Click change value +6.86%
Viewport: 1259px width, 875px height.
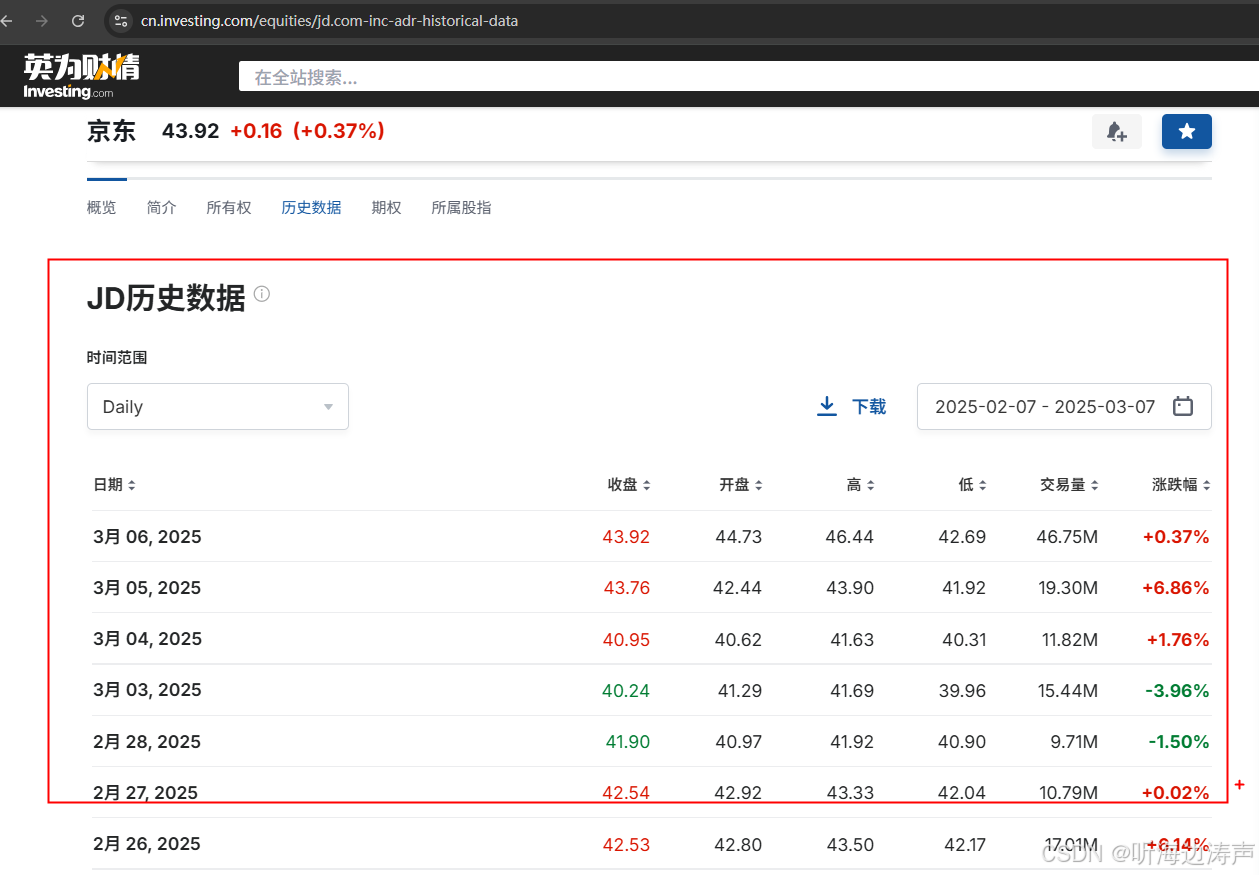pyautogui.click(x=1176, y=588)
